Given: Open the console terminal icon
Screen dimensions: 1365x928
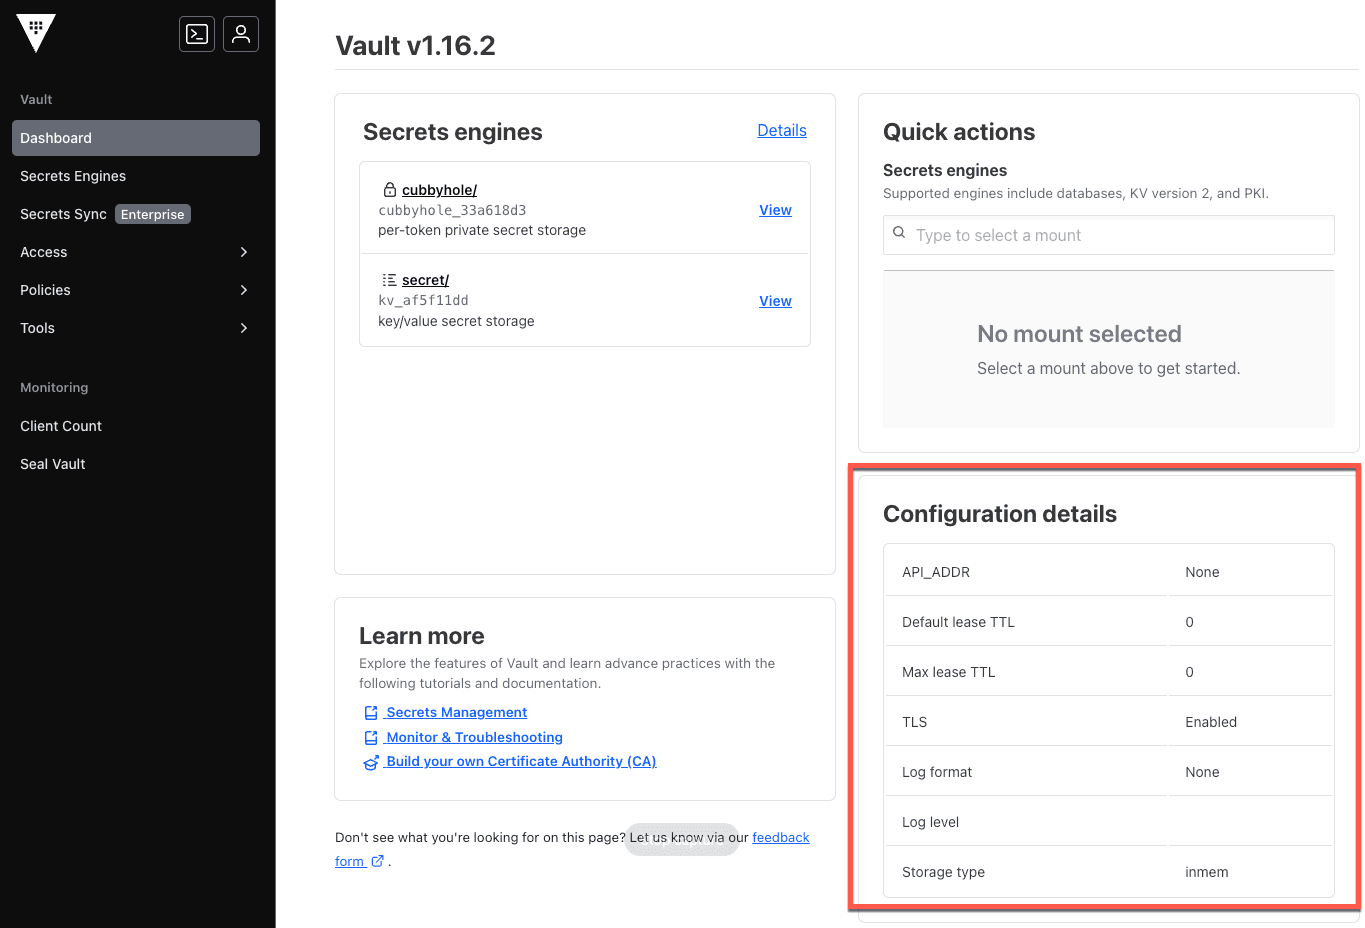Looking at the screenshot, I should point(197,34).
